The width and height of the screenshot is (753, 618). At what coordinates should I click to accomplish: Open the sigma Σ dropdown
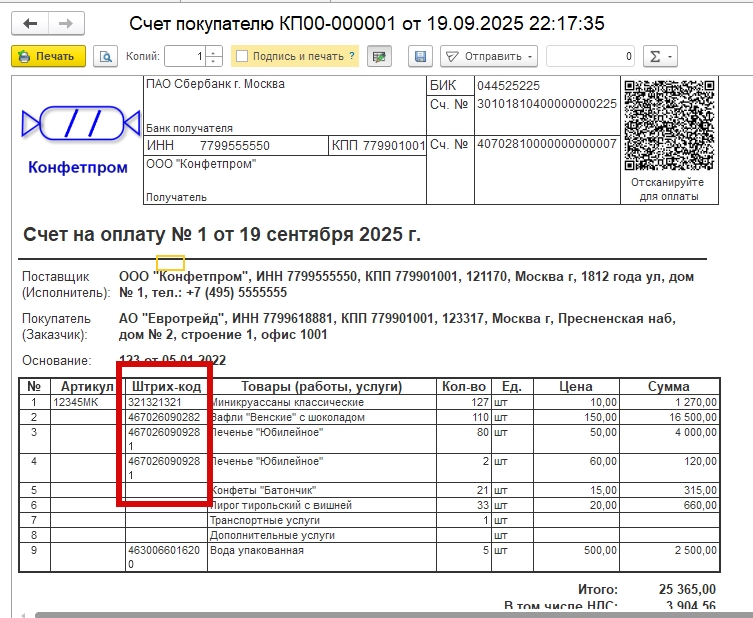pos(660,56)
